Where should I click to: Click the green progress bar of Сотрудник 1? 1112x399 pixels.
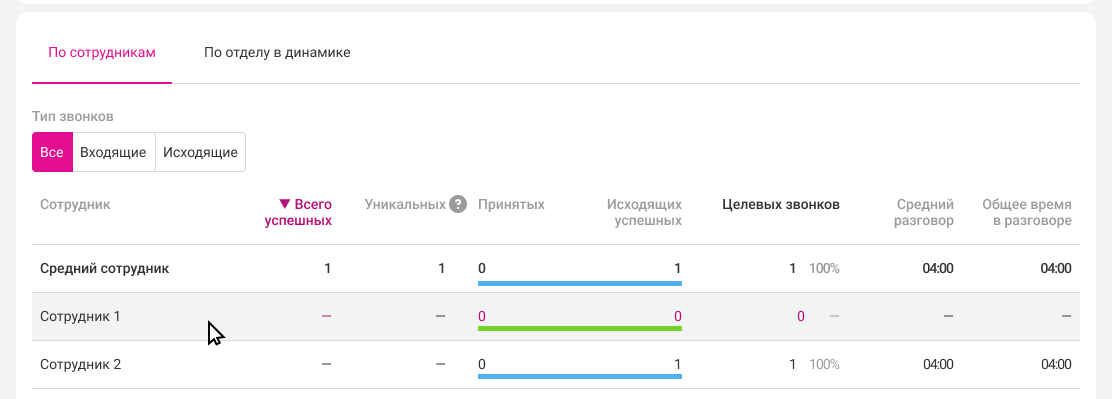[x=580, y=329]
